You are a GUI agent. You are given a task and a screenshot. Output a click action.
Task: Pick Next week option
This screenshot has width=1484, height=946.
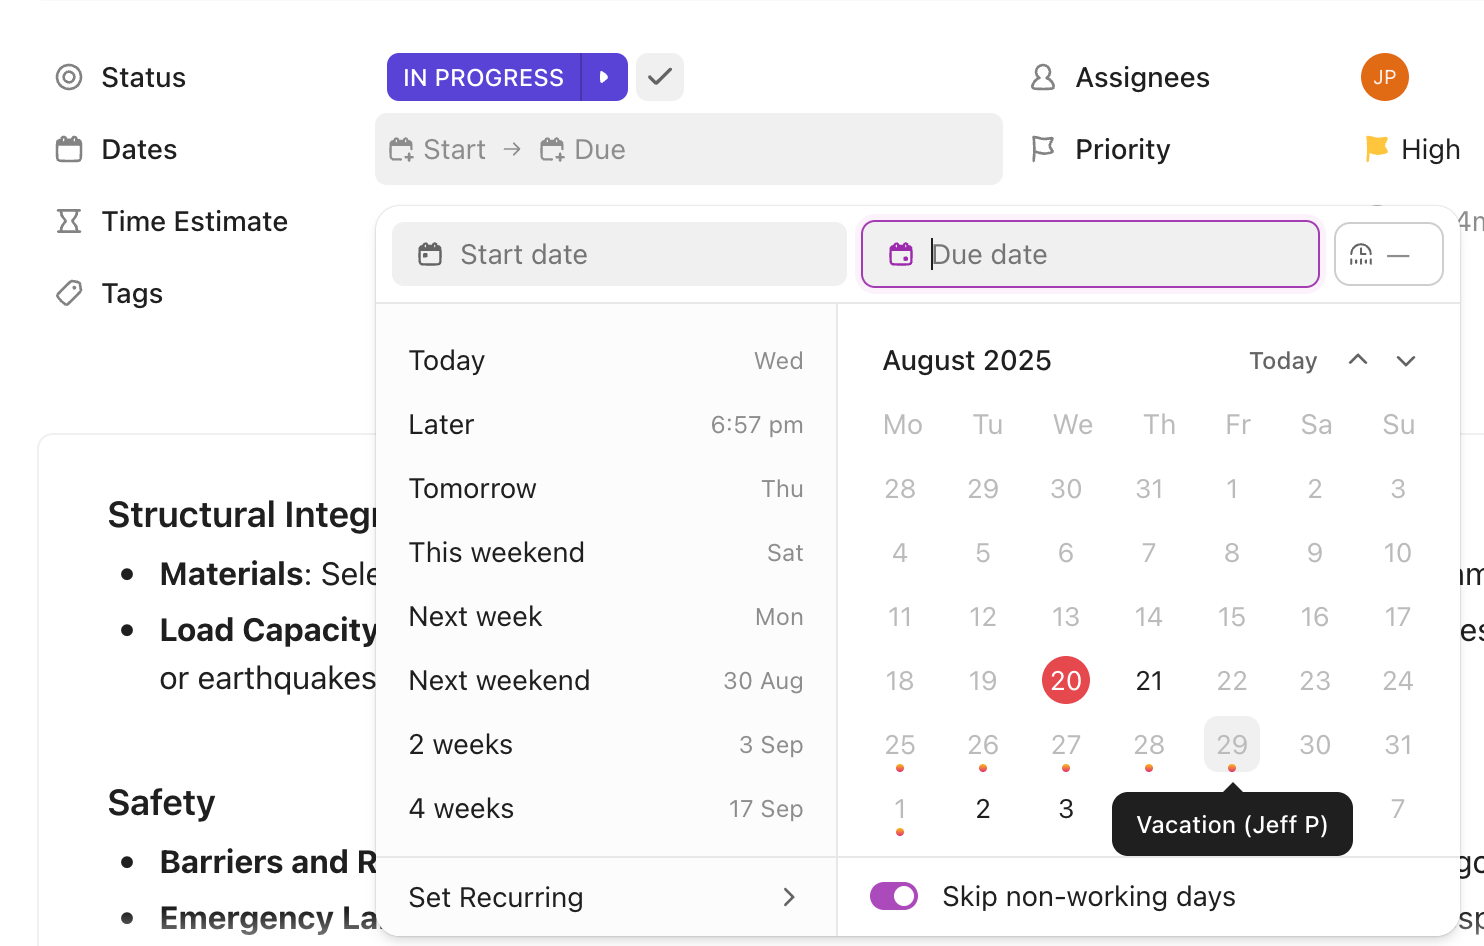[x=606, y=616]
